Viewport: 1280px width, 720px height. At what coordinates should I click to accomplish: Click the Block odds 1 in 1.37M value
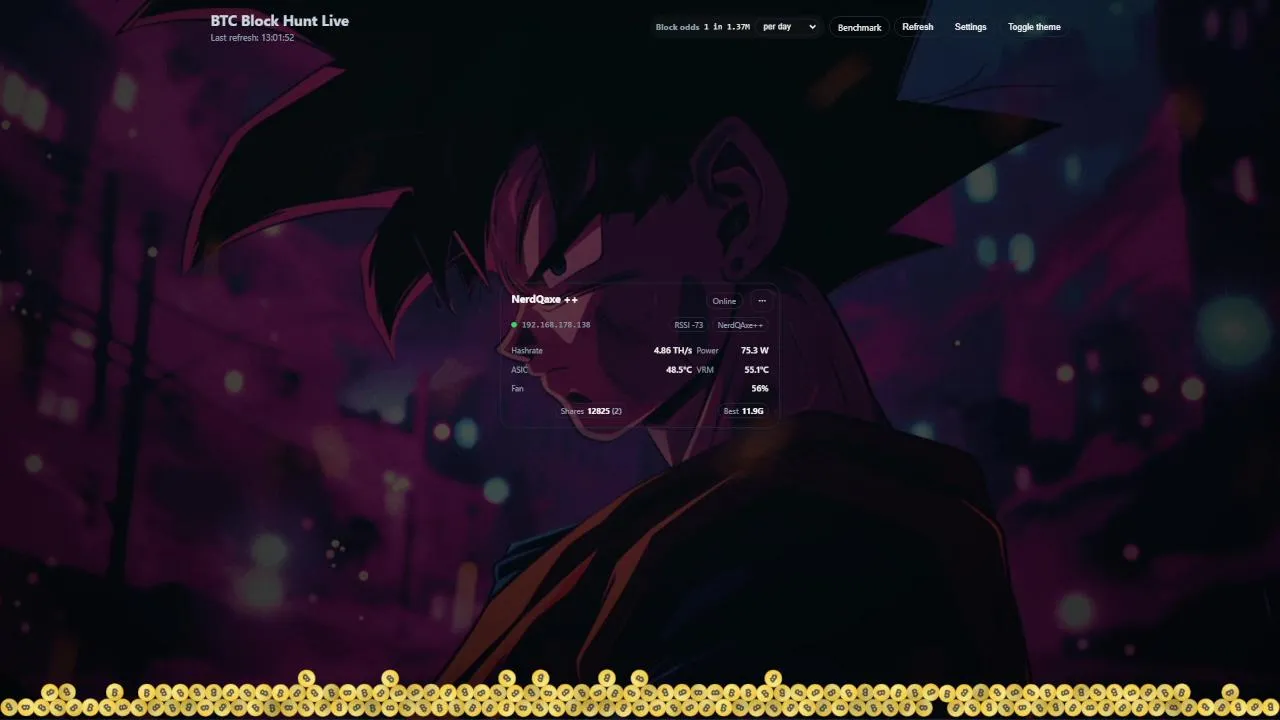[703, 27]
